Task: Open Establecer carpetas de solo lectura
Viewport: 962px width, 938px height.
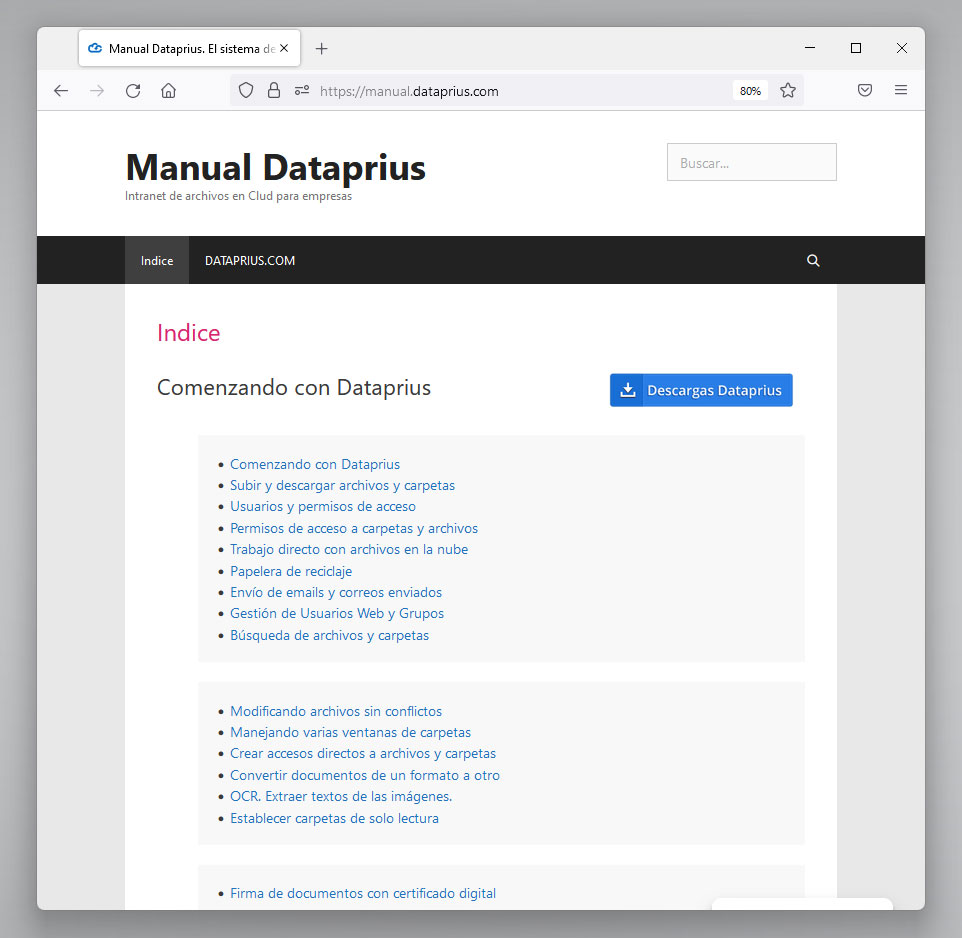Action: click(334, 818)
